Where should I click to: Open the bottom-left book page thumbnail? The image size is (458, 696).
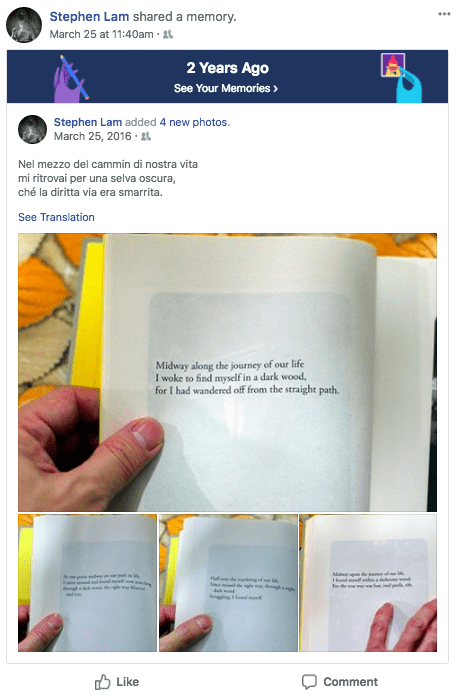point(87,583)
